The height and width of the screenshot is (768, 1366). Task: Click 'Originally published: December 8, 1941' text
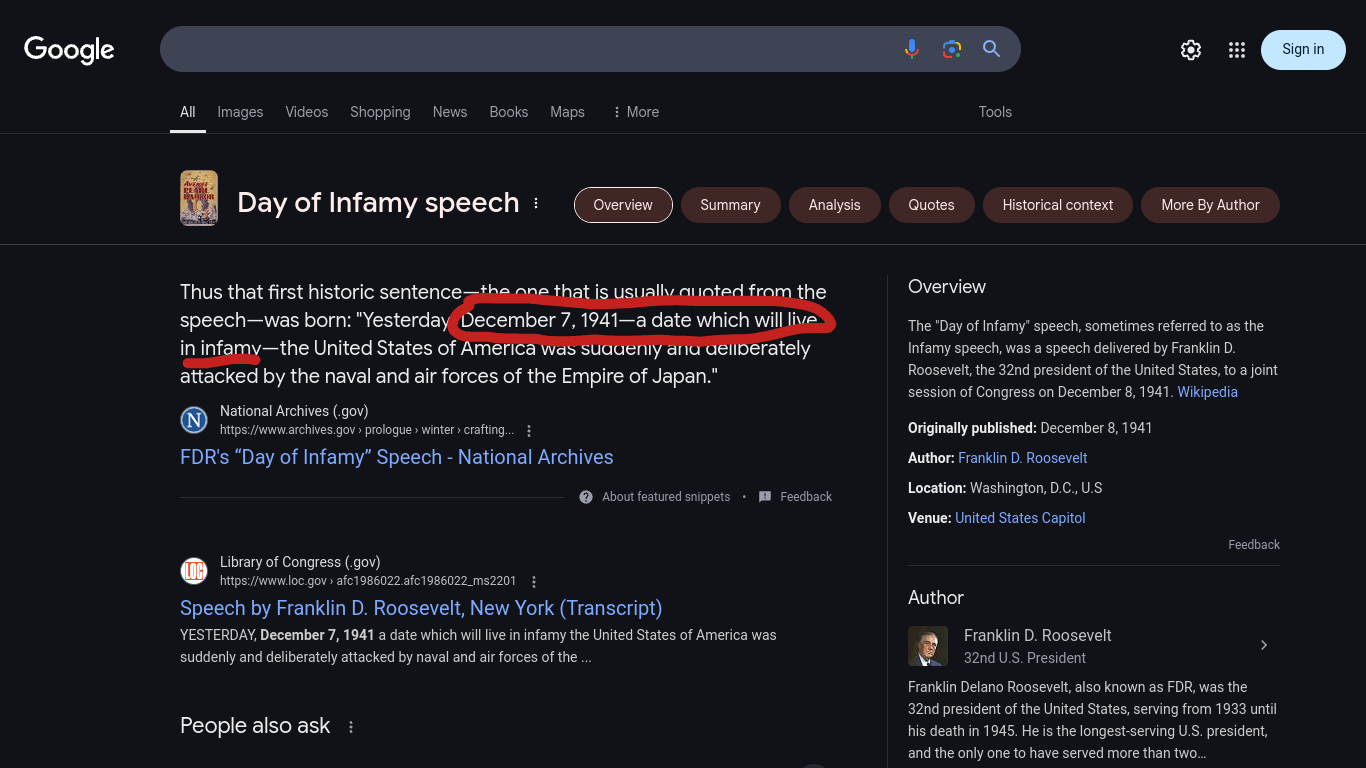(x=1030, y=428)
